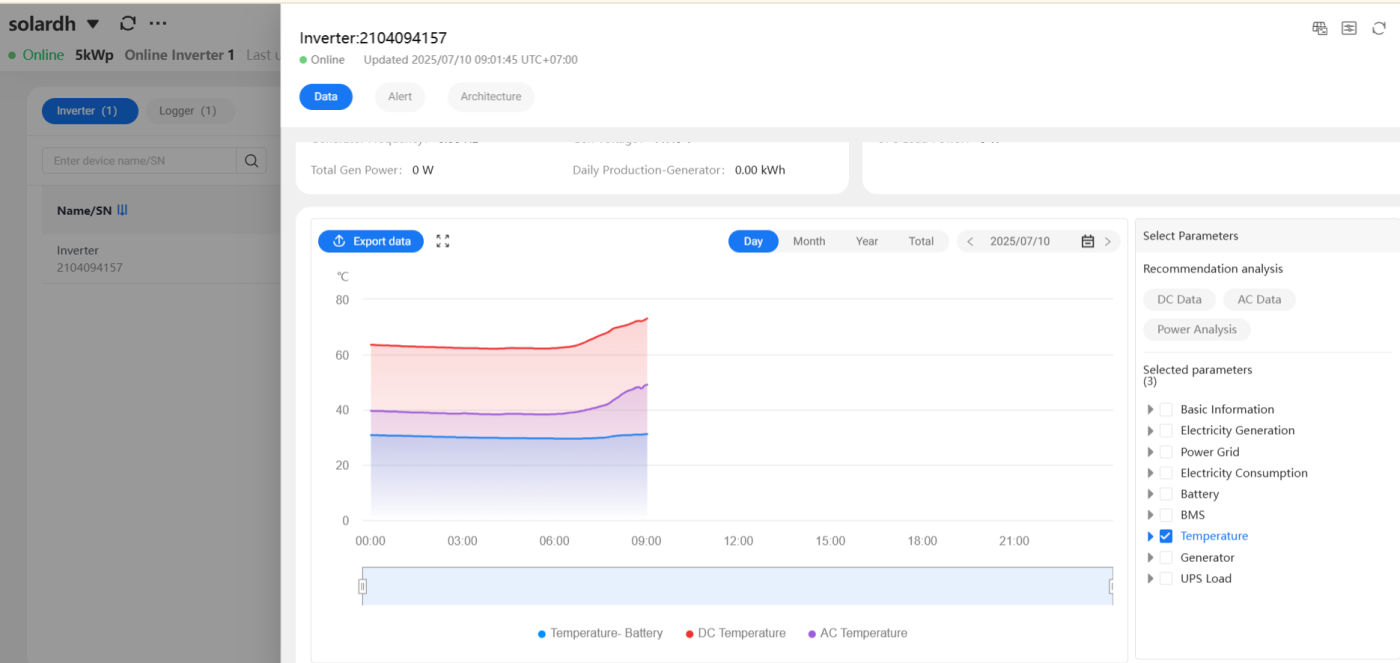Switch to the Alert tab
Image resolution: width=1400 pixels, height=663 pixels.
tap(400, 97)
